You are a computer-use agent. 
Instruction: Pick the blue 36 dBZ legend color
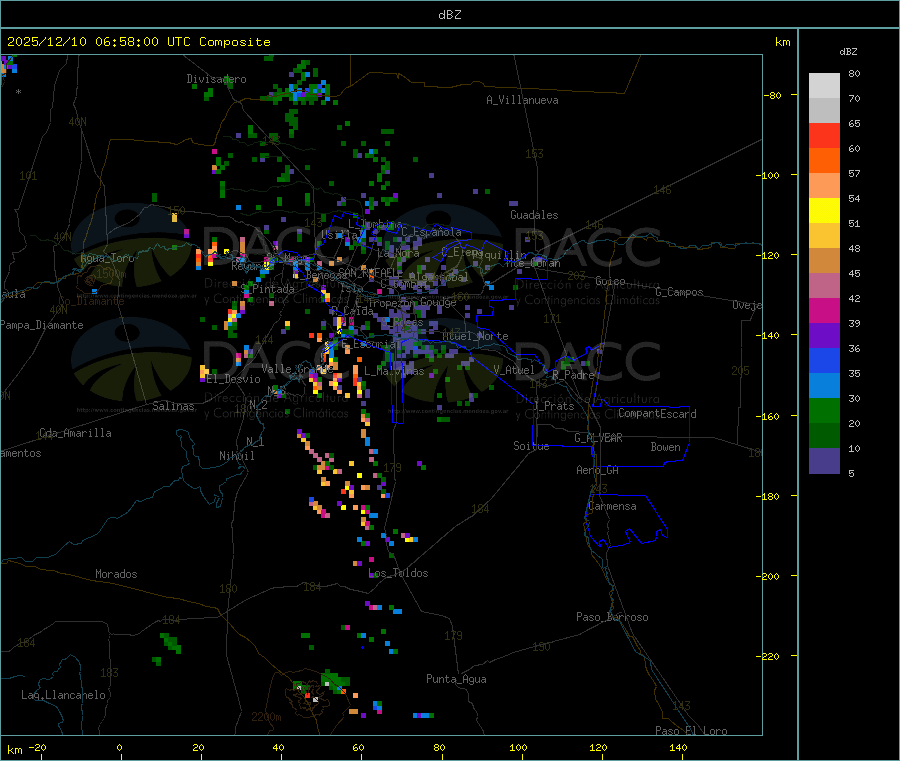click(x=824, y=360)
